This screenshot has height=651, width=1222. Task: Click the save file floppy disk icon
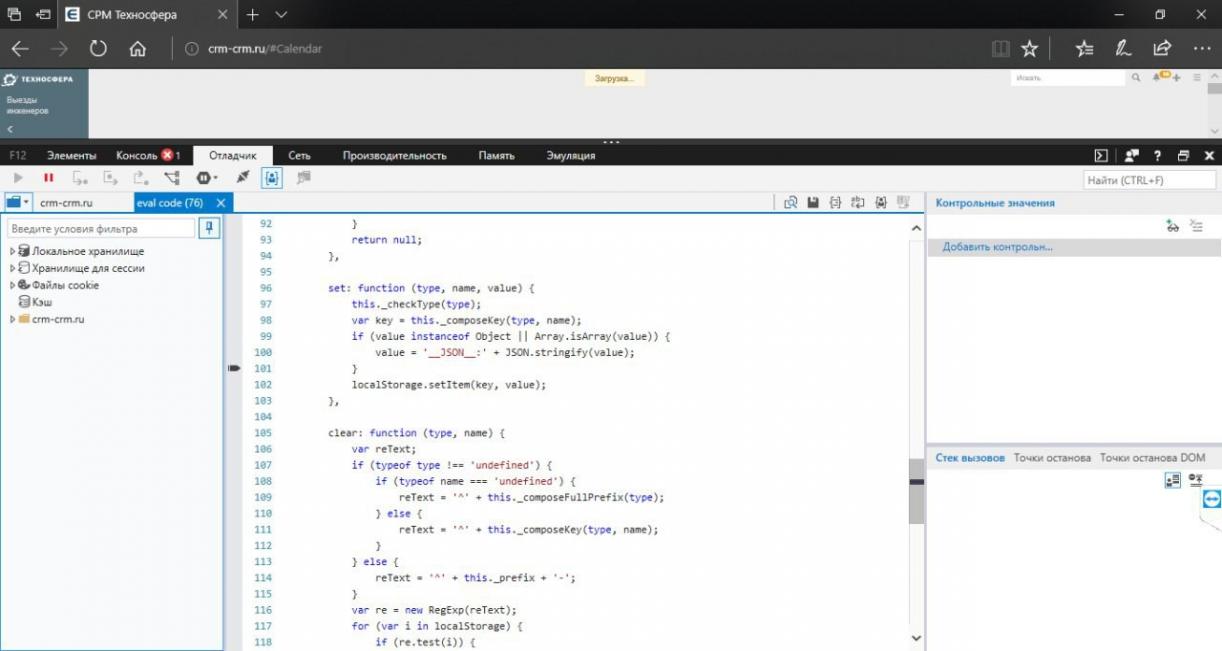813,203
